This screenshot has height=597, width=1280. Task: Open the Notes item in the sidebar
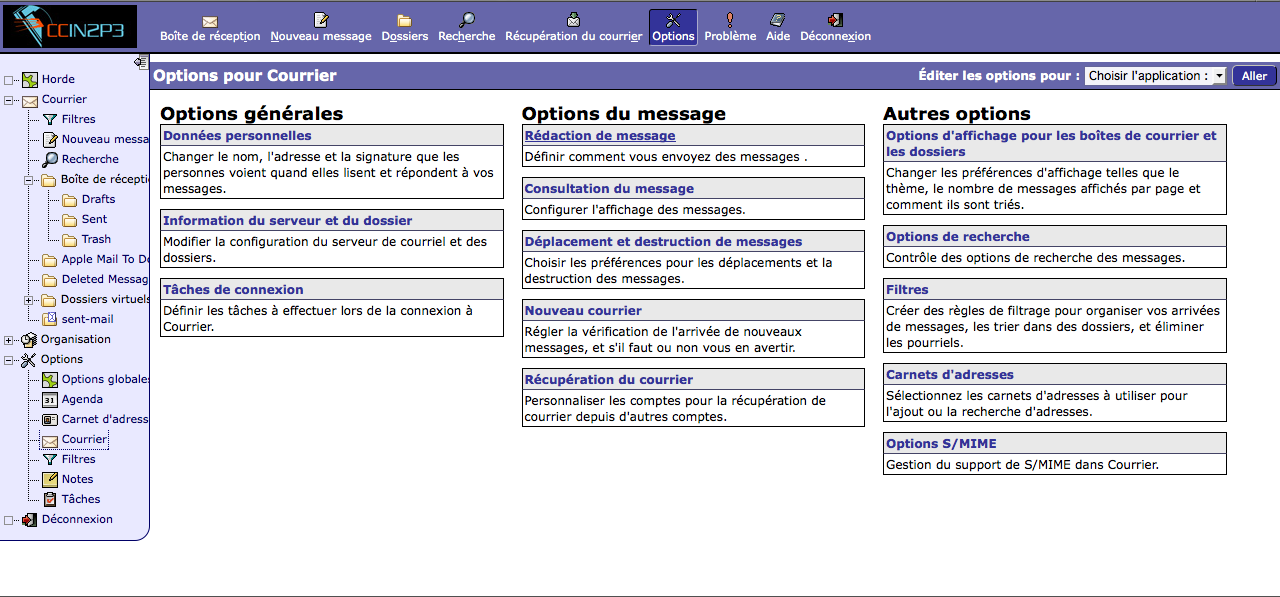[77, 479]
